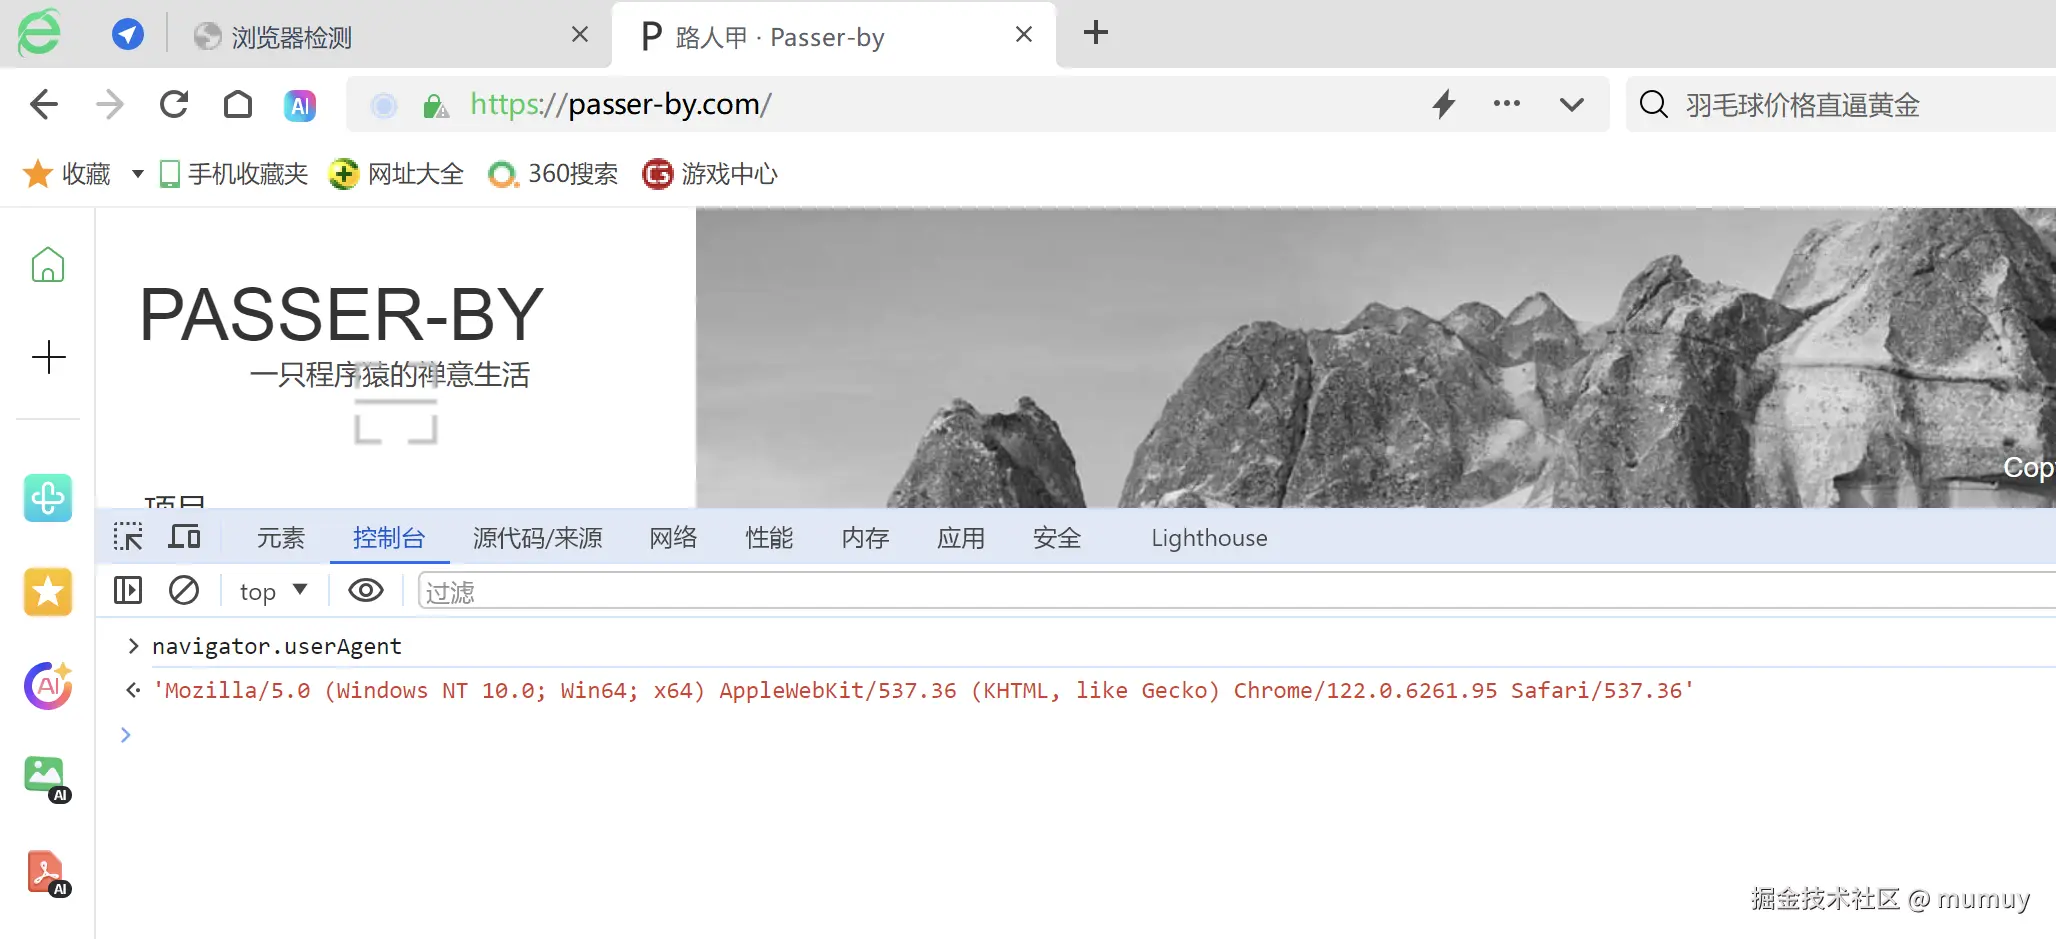
Task: Open the colorful AI sidebar assistant
Action: pos(48,685)
